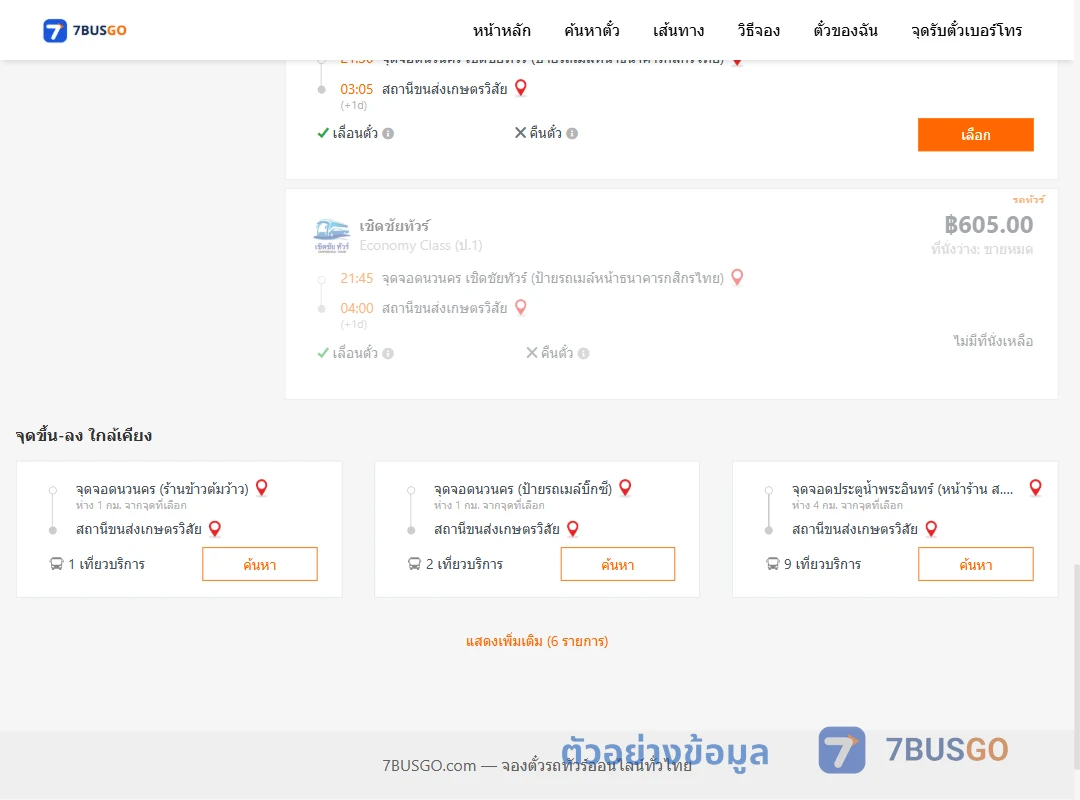Image resolution: width=1080 pixels, height=800 pixels.
Task: Click the เชิดชัยทัวร์ operator name
Action: 395,225
